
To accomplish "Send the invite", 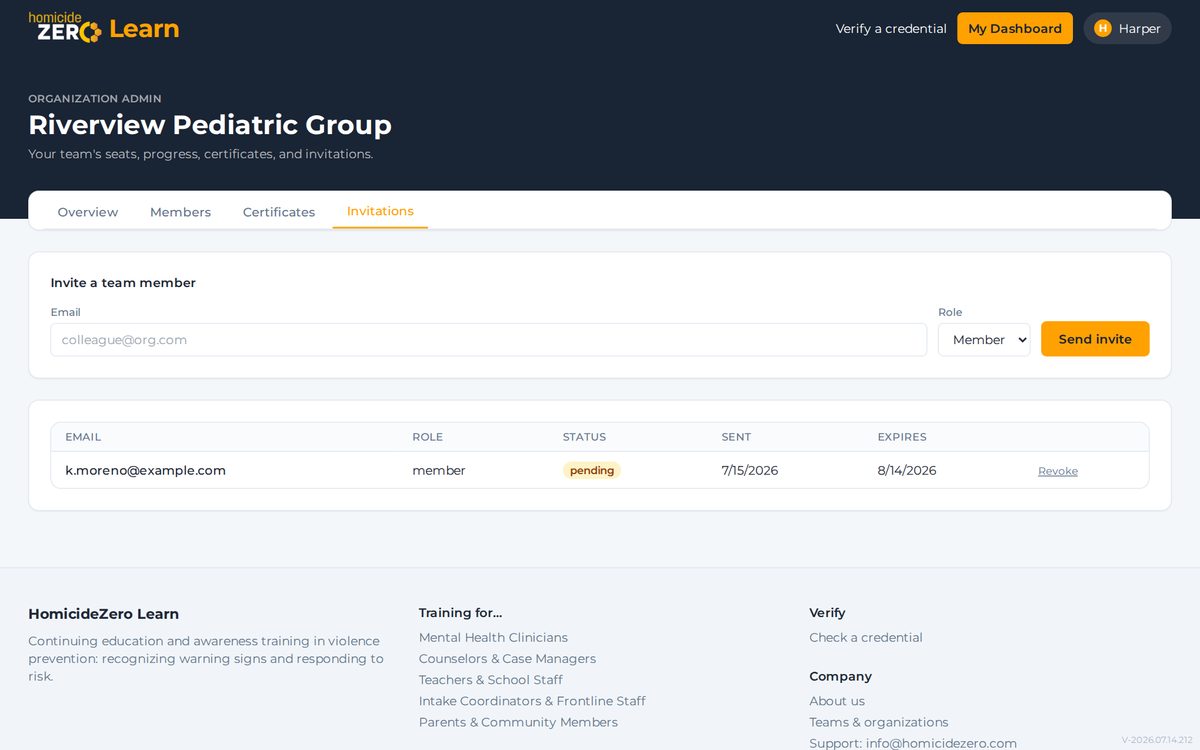I will (x=1095, y=339).
